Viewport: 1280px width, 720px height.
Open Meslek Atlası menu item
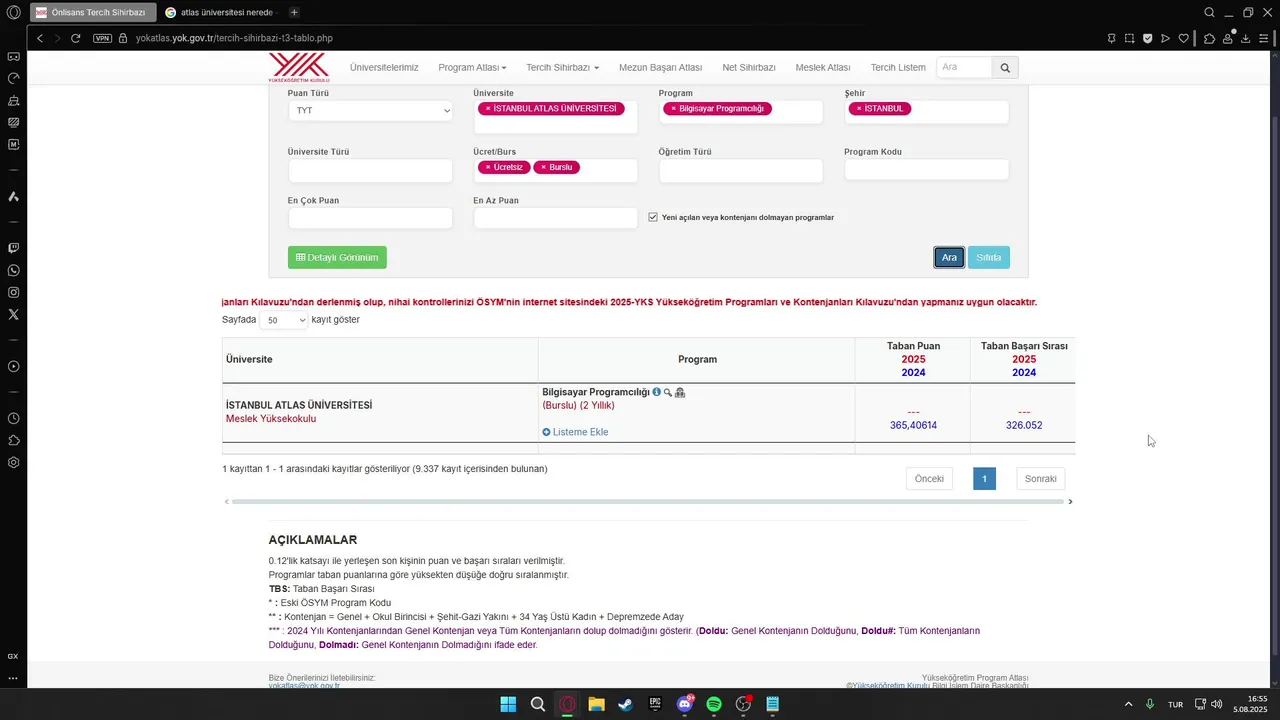823,67
